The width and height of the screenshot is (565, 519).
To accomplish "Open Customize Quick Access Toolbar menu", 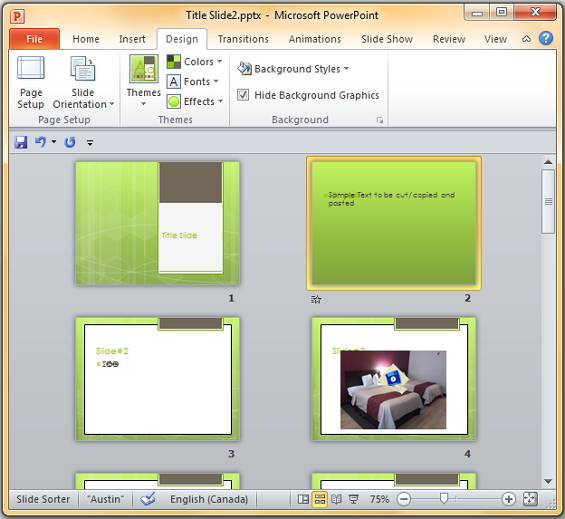I will (x=90, y=143).
